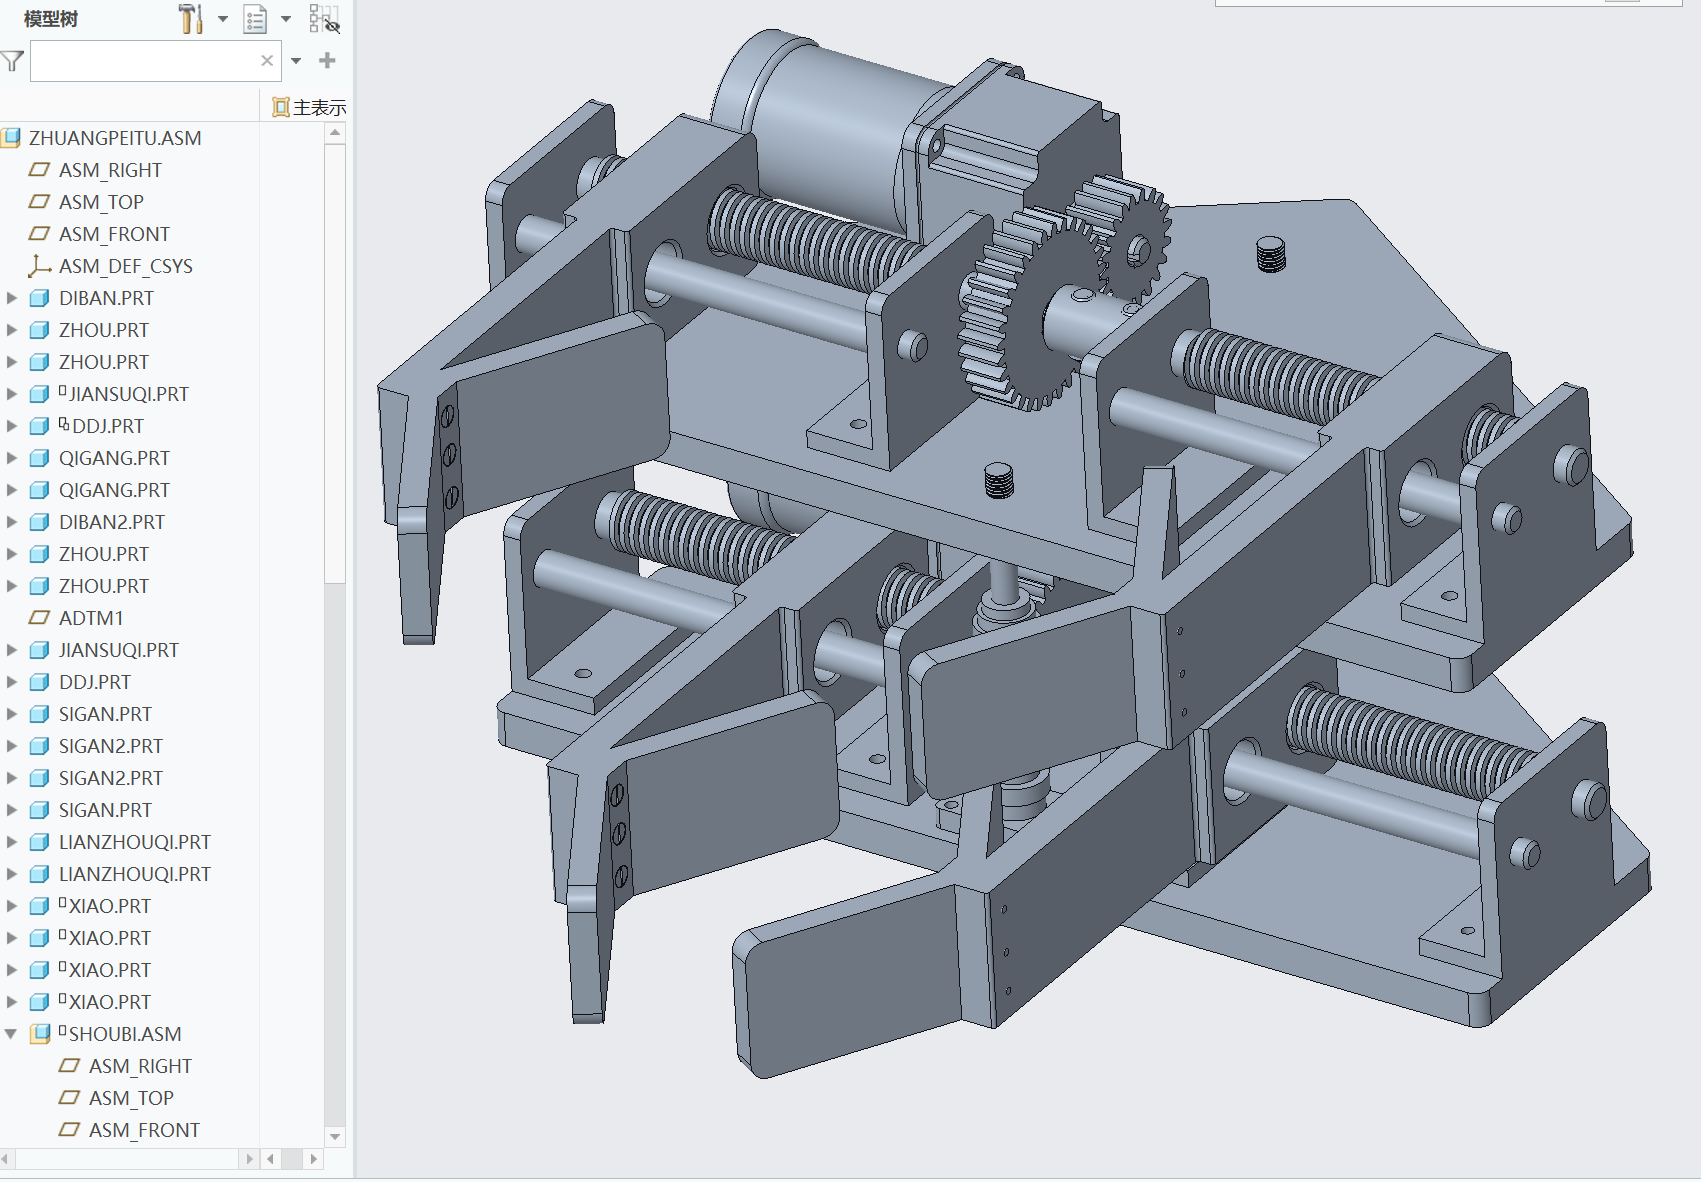Toggle the hidden items tree display icon
The height and width of the screenshot is (1182, 1701).
[x=324, y=19]
